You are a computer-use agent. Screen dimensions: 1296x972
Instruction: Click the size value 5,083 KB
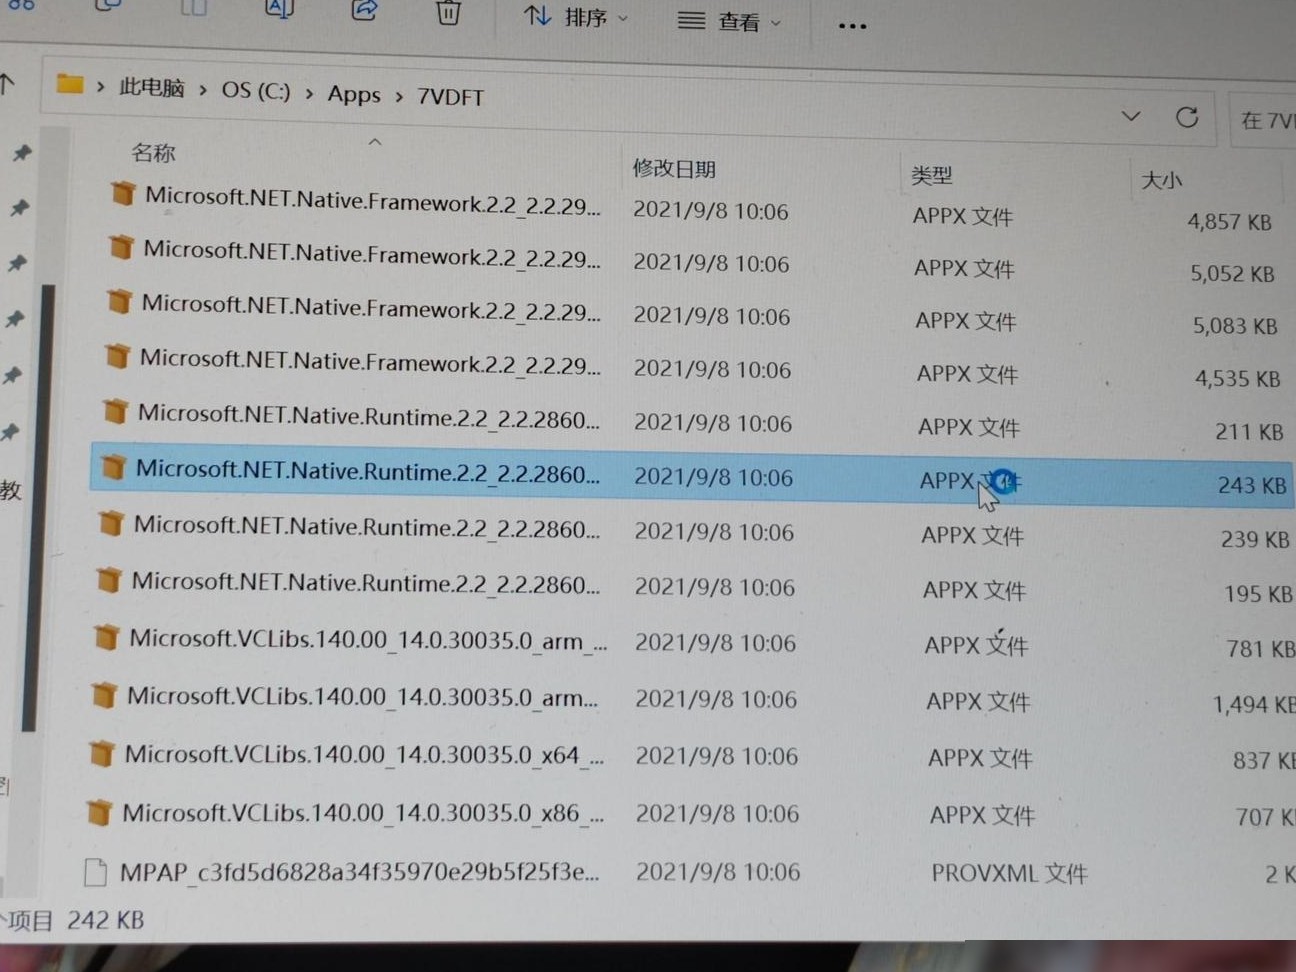tap(1234, 326)
